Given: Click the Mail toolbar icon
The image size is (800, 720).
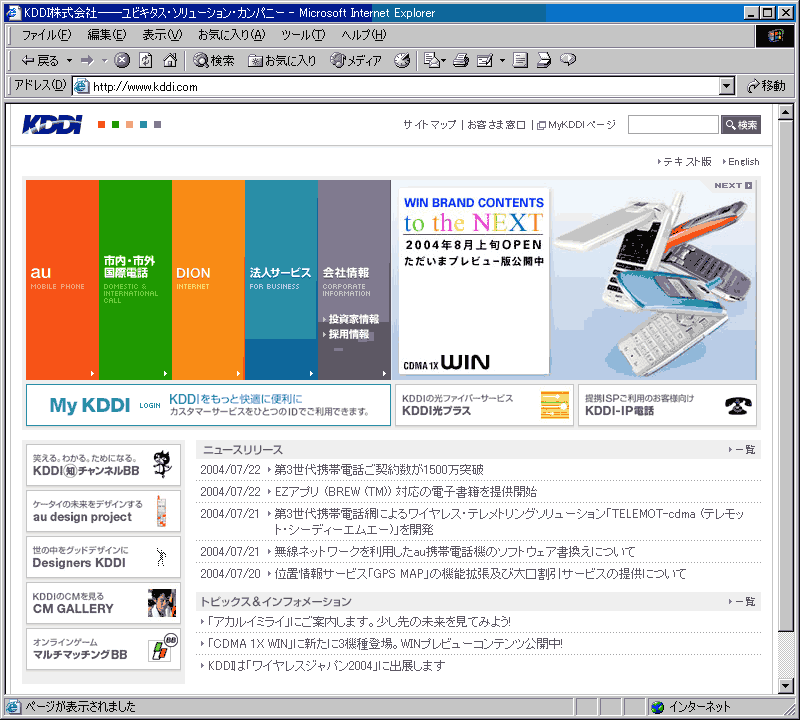Looking at the screenshot, I should 432,60.
